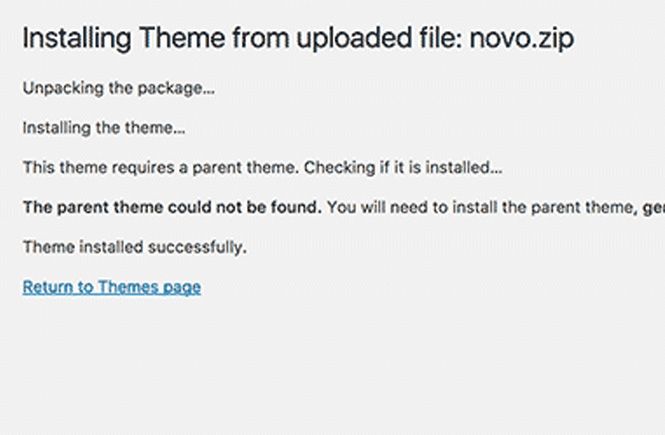Click the word "Return" in the bottom link
665x435 pixels.
(48, 287)
